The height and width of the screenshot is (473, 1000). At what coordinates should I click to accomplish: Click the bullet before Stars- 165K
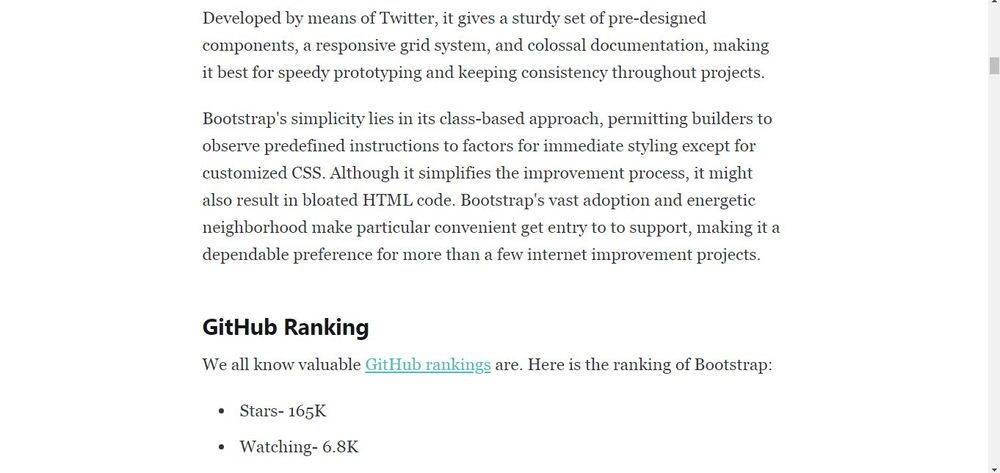point(221,412)
